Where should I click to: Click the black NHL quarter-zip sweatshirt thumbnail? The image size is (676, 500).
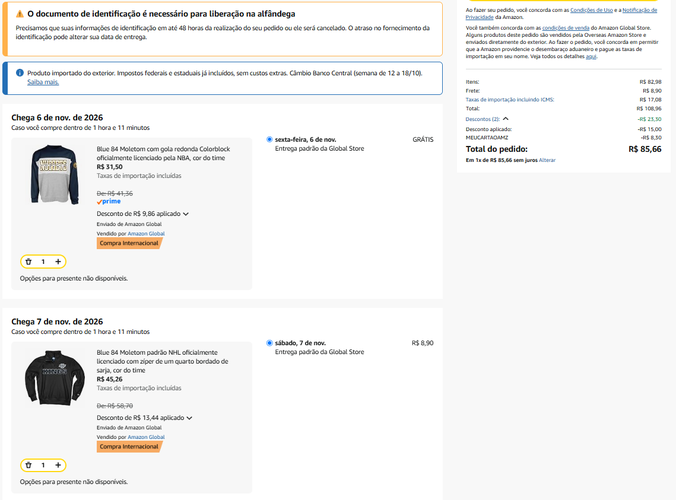[54, 378]
